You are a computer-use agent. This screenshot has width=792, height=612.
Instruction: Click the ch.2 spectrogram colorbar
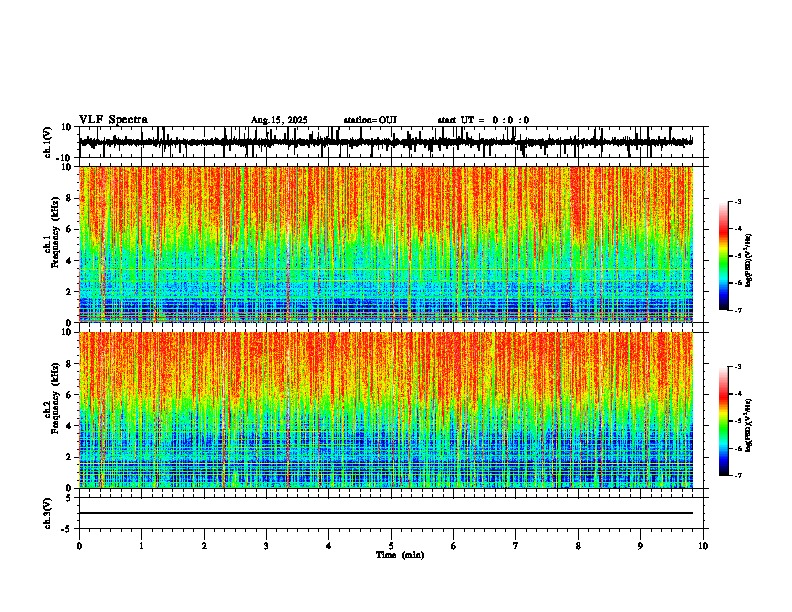tap(723, 421)
